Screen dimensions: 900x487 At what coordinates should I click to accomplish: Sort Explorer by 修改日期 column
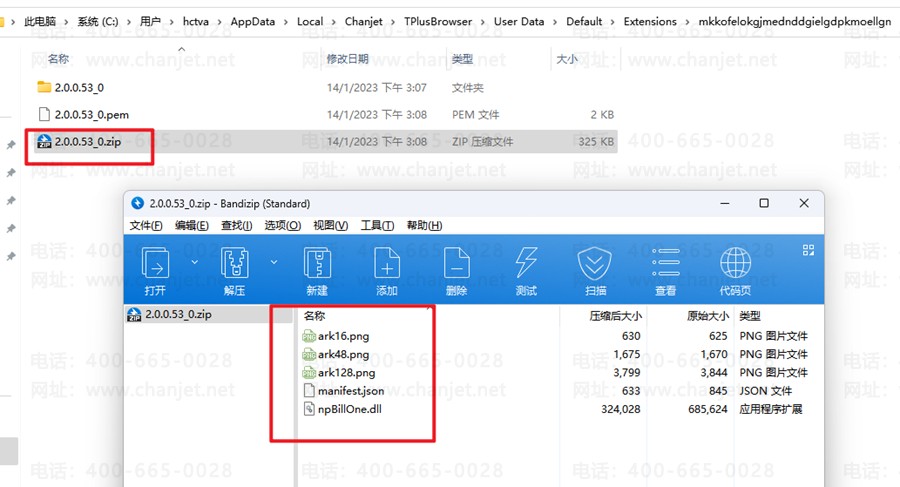coord(347,59)
